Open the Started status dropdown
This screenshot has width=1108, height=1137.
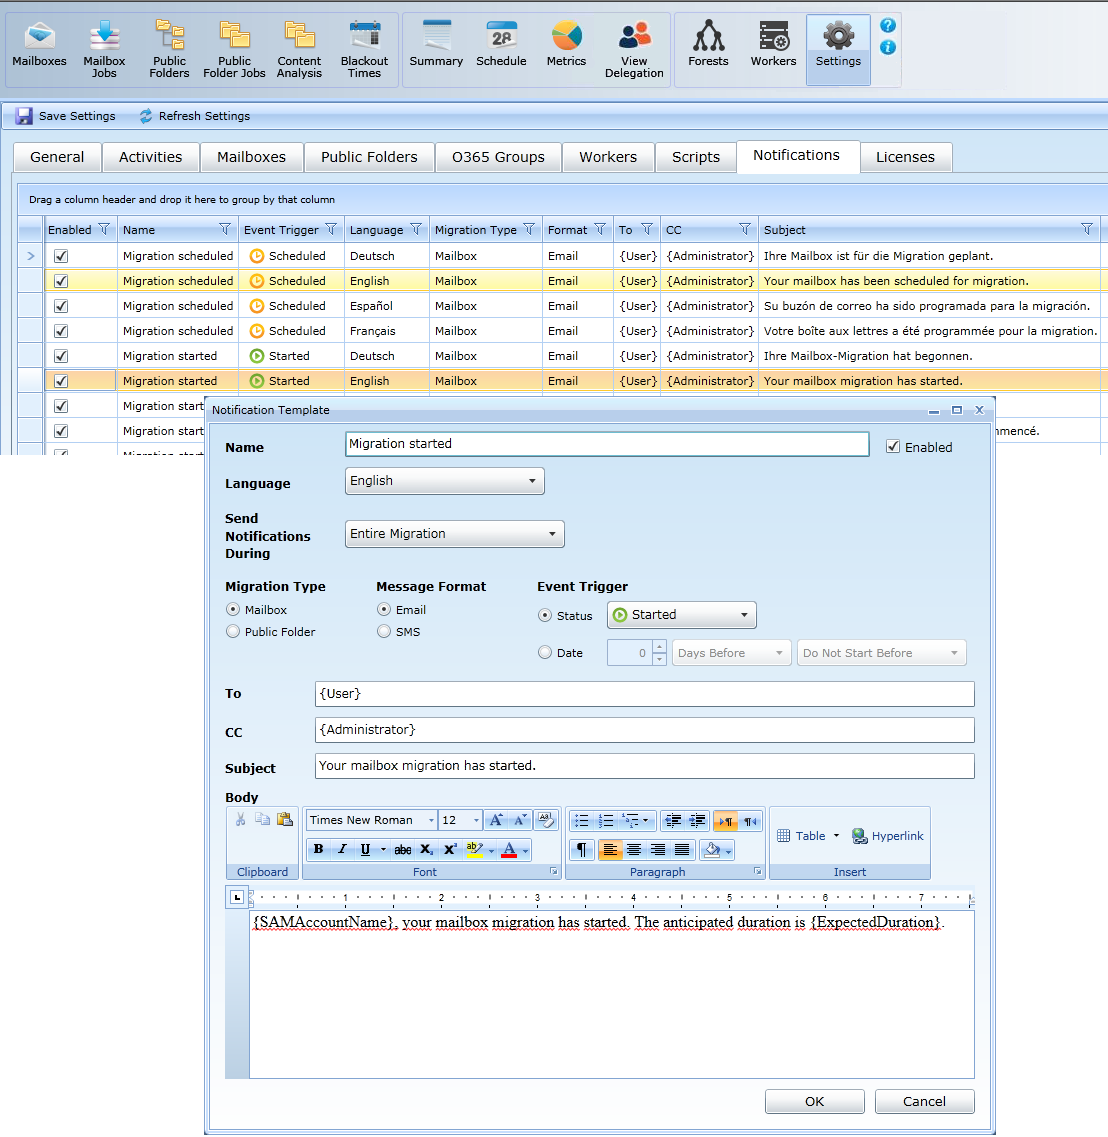(x=681, y=615)
